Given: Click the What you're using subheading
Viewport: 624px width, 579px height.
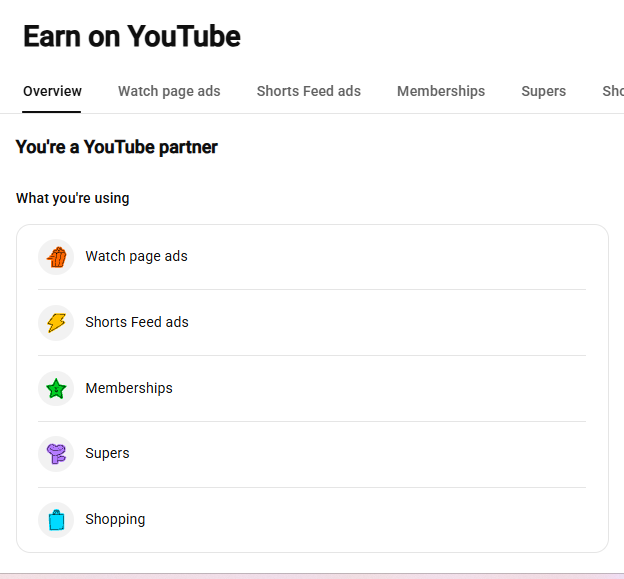Looking at the screenshot, I should click(72, 198).
